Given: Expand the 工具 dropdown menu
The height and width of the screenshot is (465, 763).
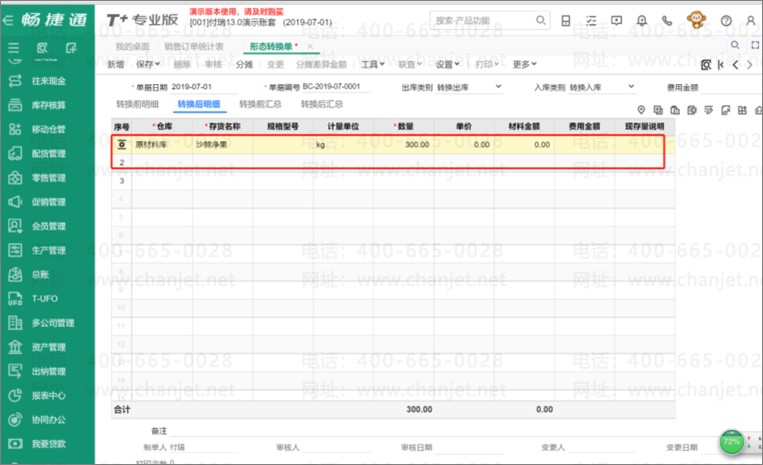Looking at the screenshot, I should coord(373,64).
